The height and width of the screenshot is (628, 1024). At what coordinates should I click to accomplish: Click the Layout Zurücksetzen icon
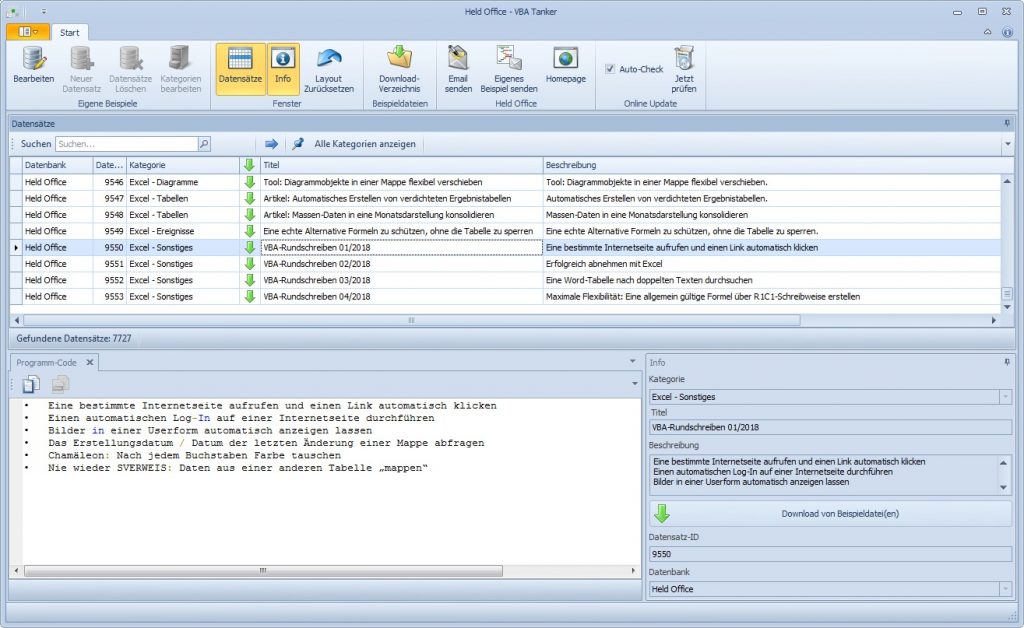click(x=328, y=68)
